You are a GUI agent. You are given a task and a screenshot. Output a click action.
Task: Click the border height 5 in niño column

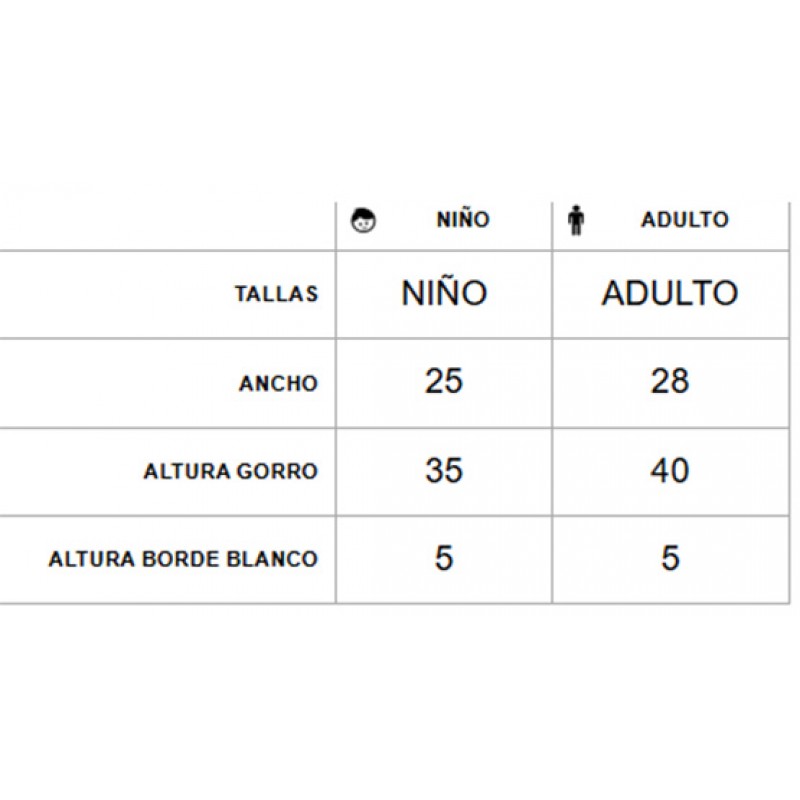443,558
